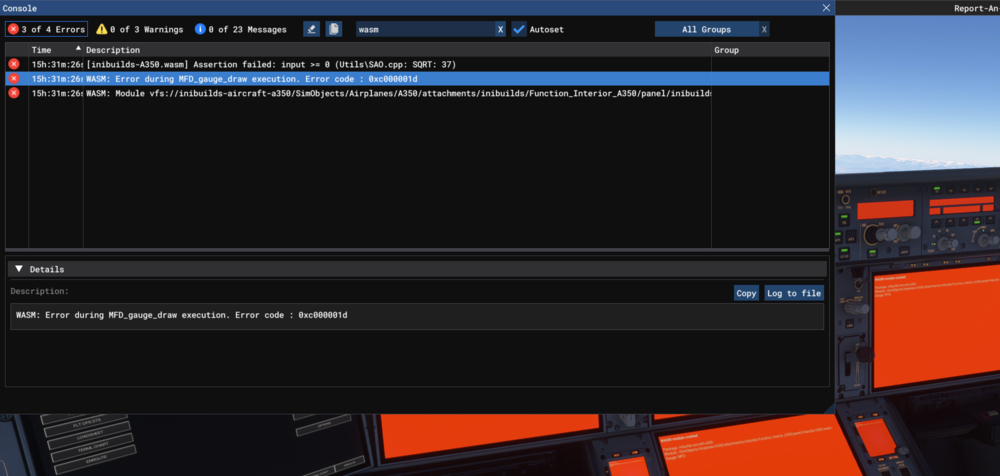Clear the wasm search text with X
This screenshot has height=476, width=1000.
click(500, 30)
